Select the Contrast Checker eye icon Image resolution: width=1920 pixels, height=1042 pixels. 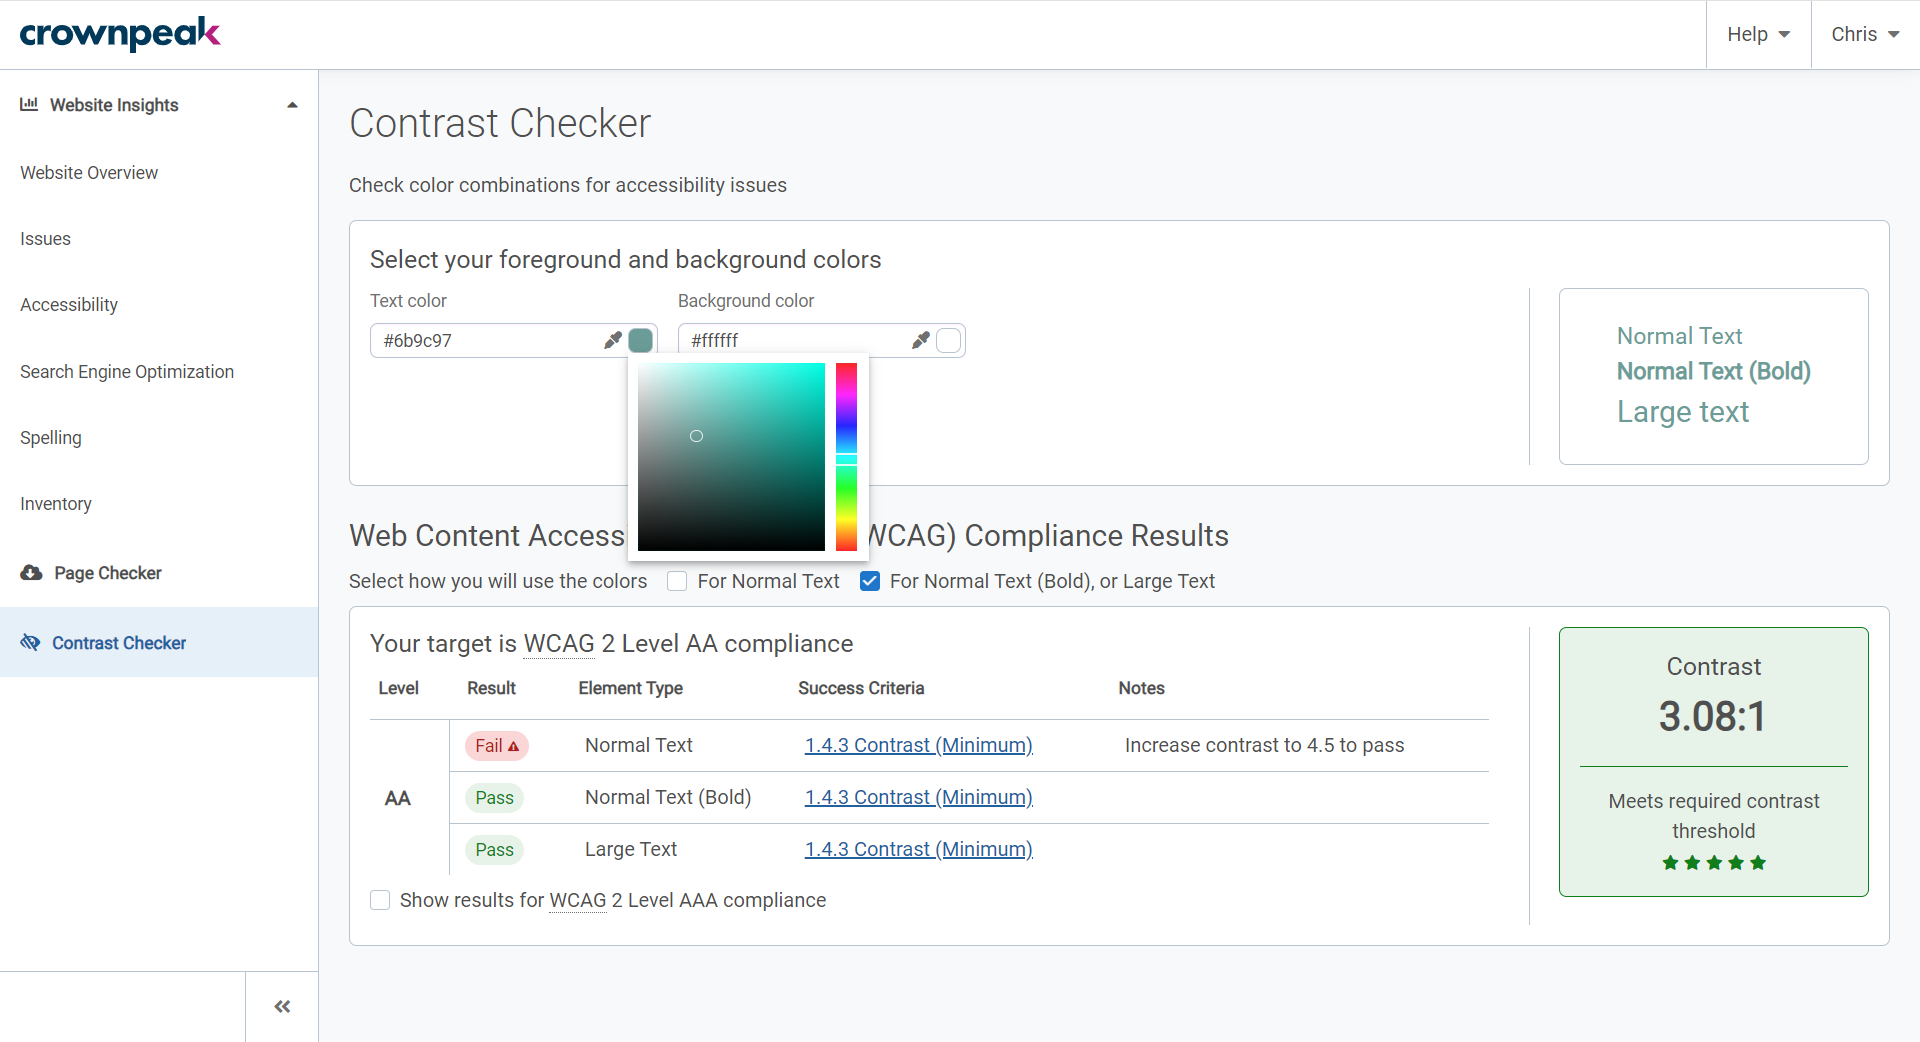[31, 642]
